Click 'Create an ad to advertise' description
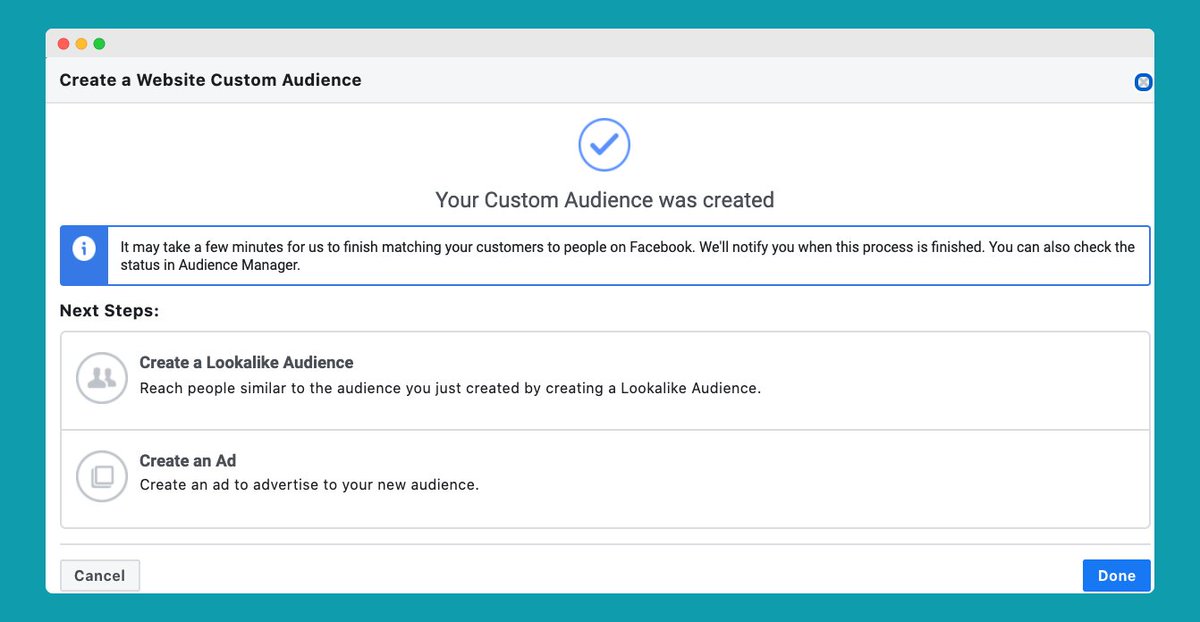The width and height of the screenshot is (1200, 622). click(x=309, y=485)
